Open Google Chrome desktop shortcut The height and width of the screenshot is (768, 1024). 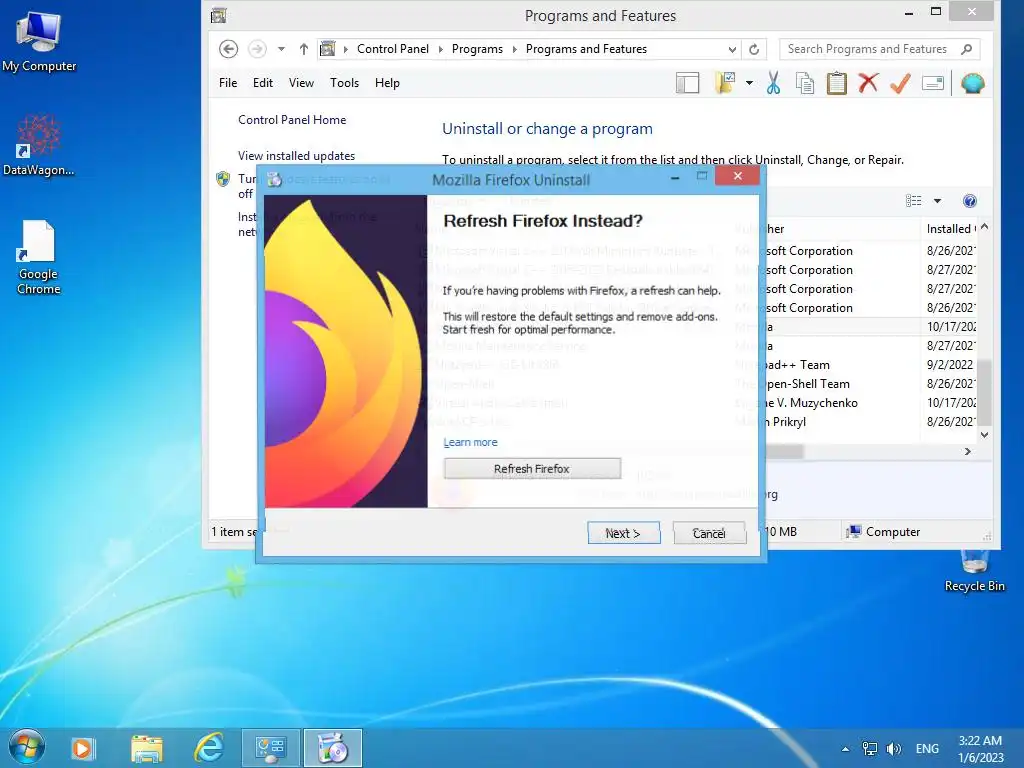point(39,258)
